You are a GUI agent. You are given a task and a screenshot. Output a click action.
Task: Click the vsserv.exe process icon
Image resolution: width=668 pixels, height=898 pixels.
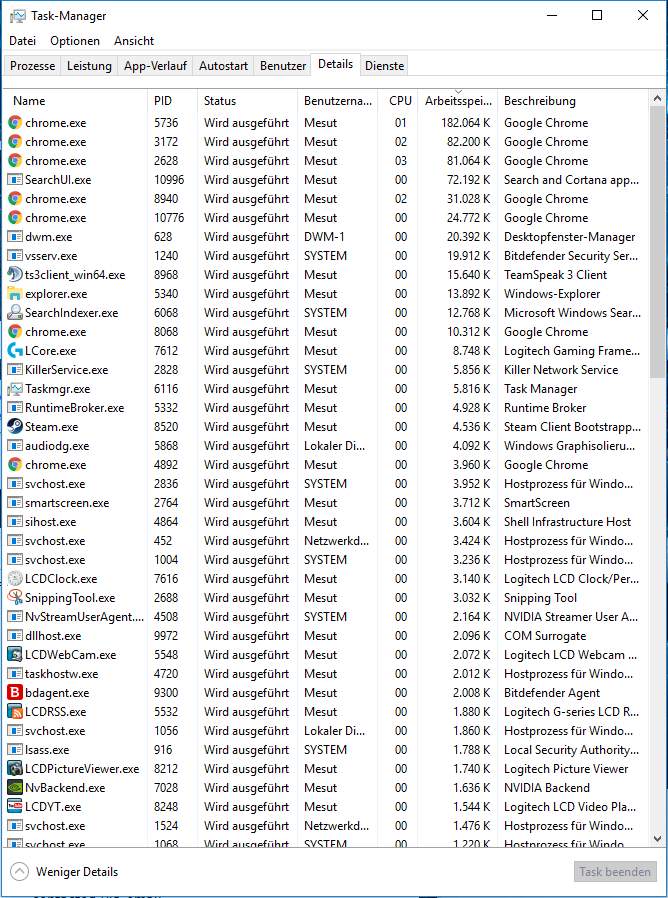(15, 255)
